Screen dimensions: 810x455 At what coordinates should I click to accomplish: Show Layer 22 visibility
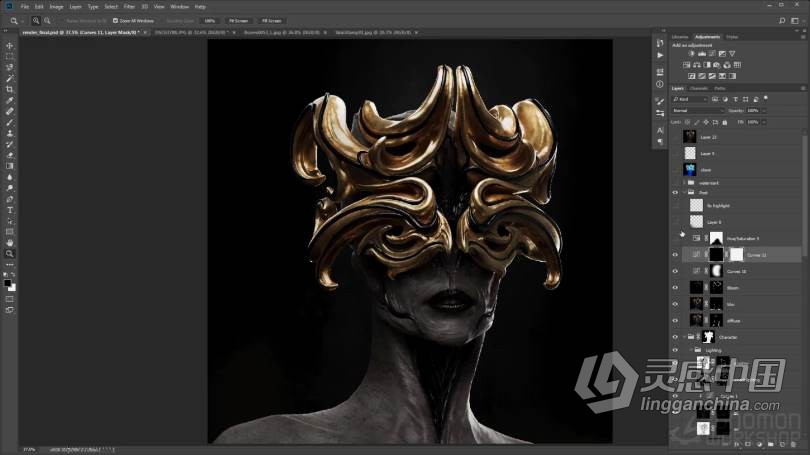(x=675, y=137)
